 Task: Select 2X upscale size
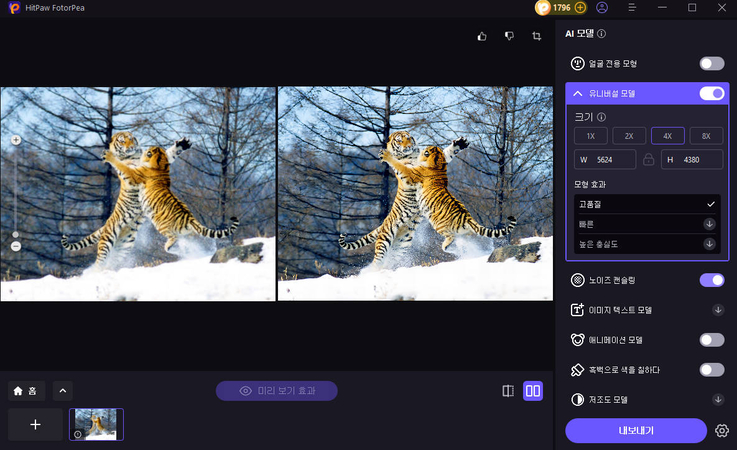629,136
